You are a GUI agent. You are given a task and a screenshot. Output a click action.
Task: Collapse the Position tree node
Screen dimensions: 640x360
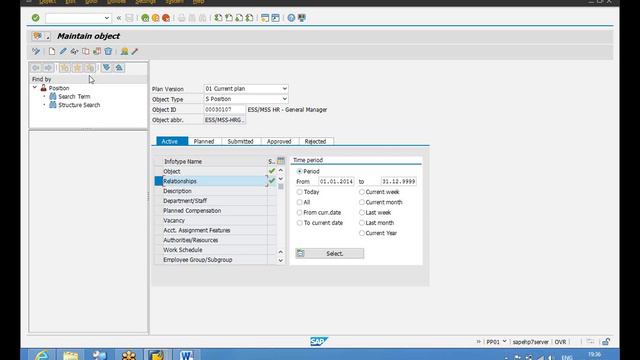point(35,88)
